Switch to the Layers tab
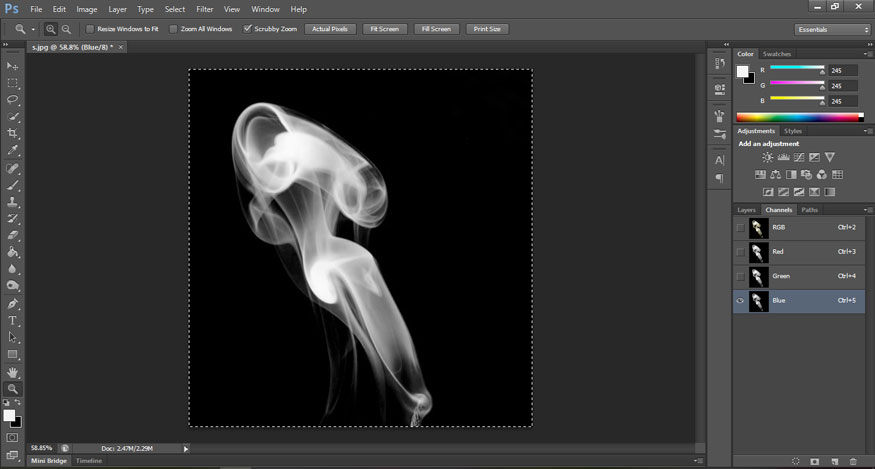Image resolution: width=875 pixels, height=469 pixels. pos(746,210)
